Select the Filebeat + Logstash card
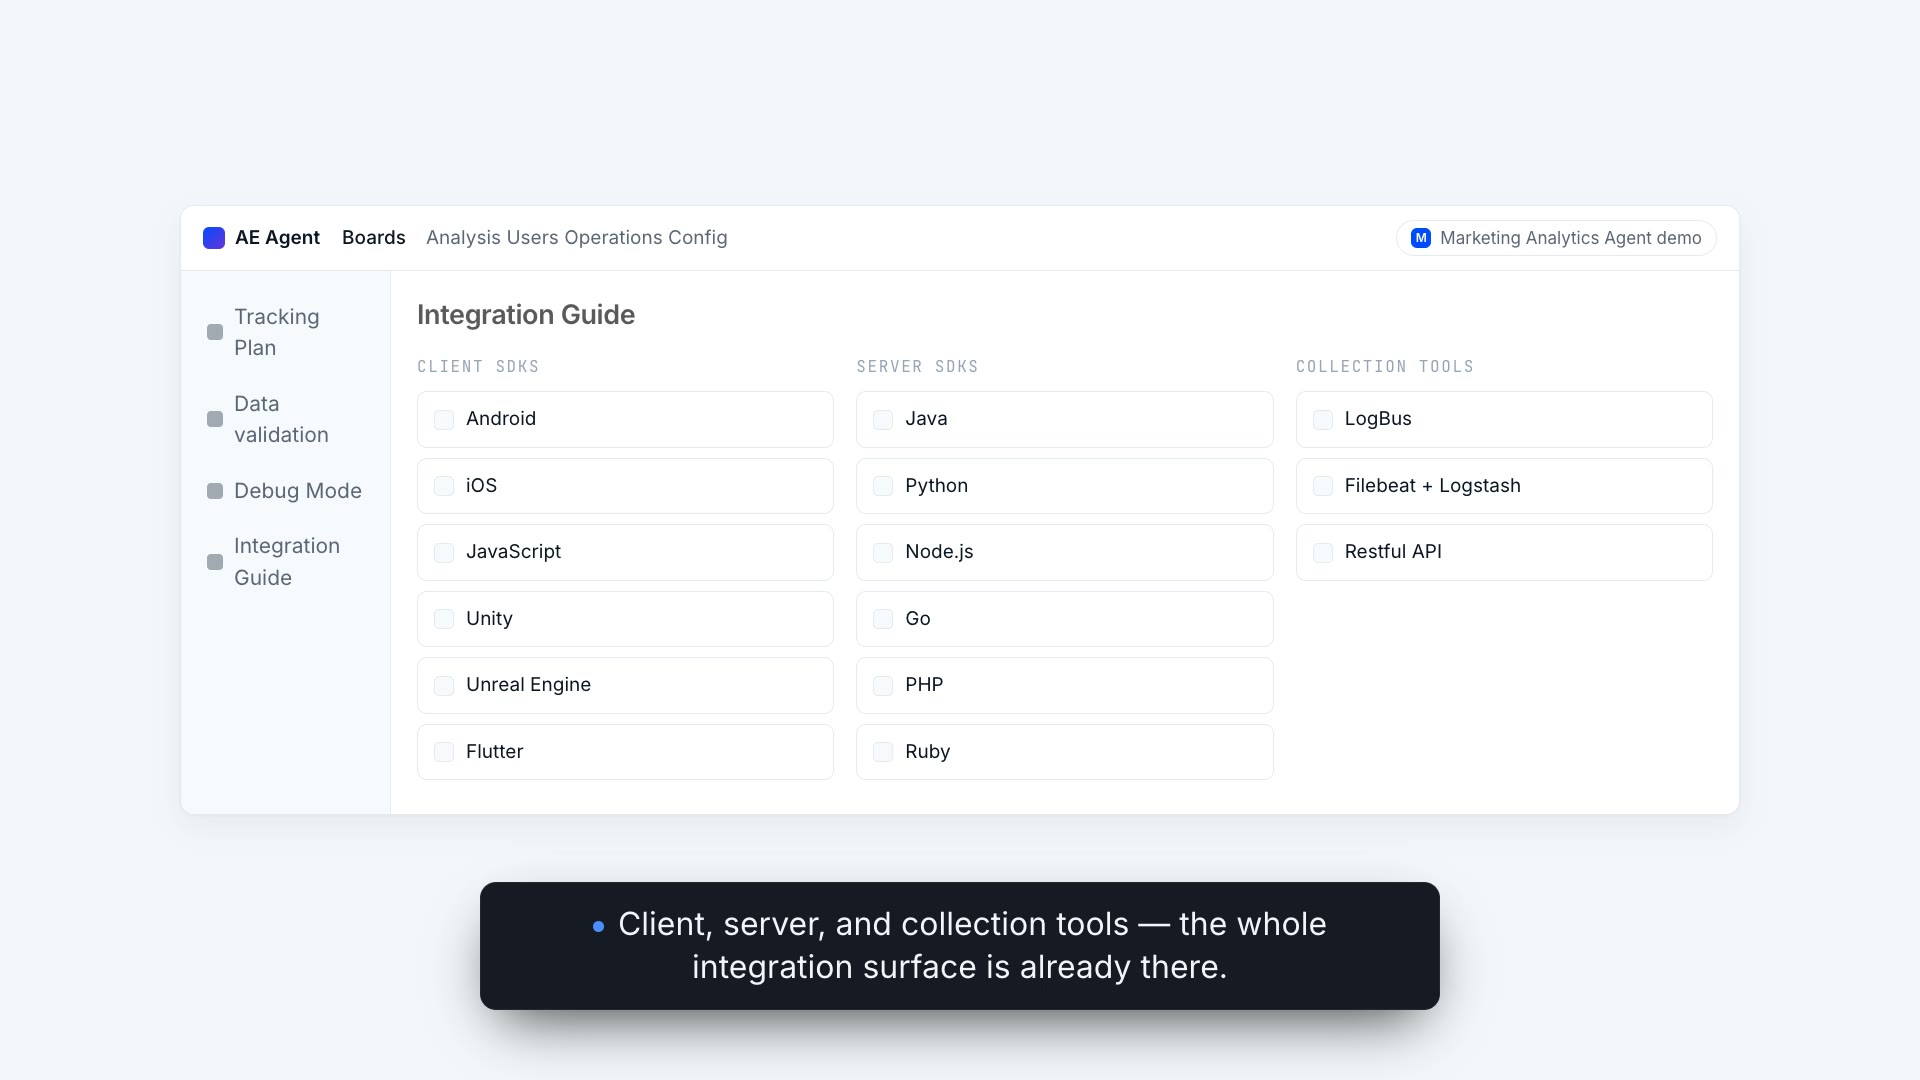Image resolution: width=1920 pixels, height=1080 pixels. pyautogui.click(x=1504, y=486)
